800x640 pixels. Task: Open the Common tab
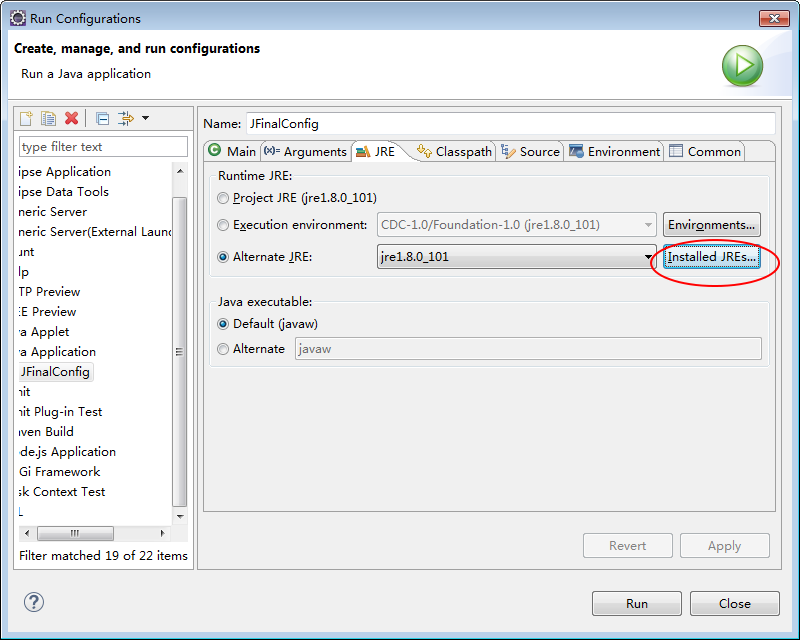(705, 151)
